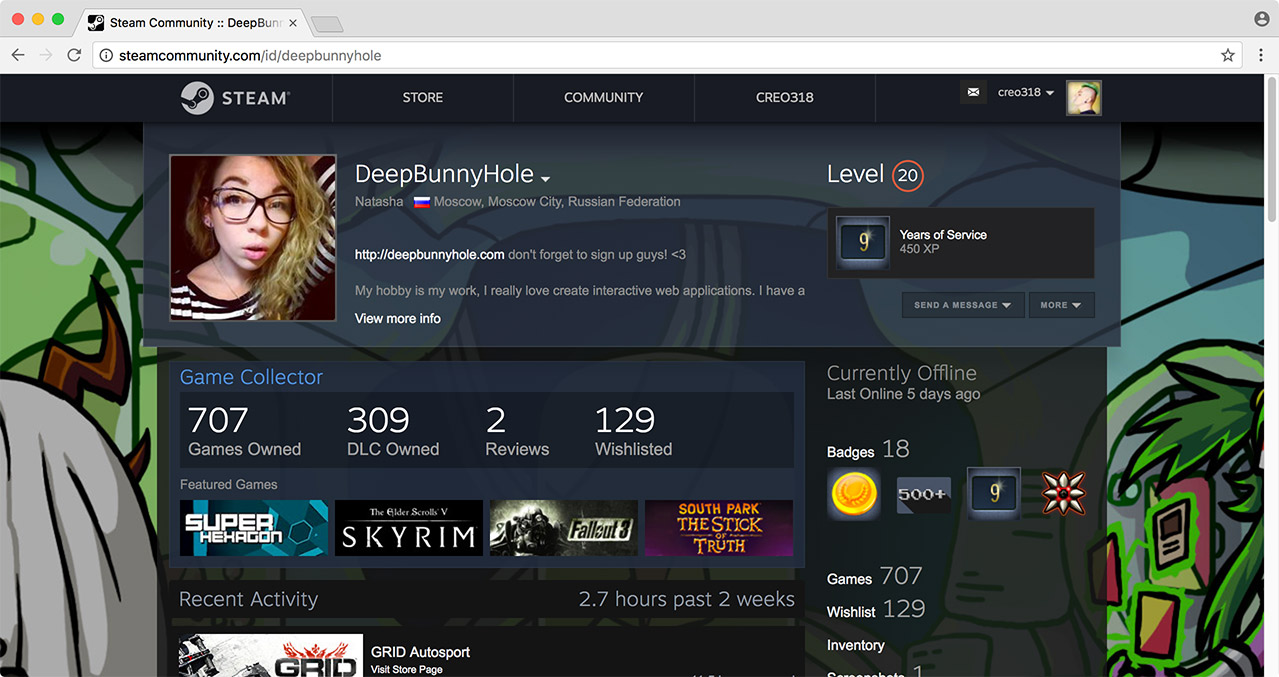Follow the deepbunnyhole.com link
This screenshot has height=677, width=1279.
430,255
